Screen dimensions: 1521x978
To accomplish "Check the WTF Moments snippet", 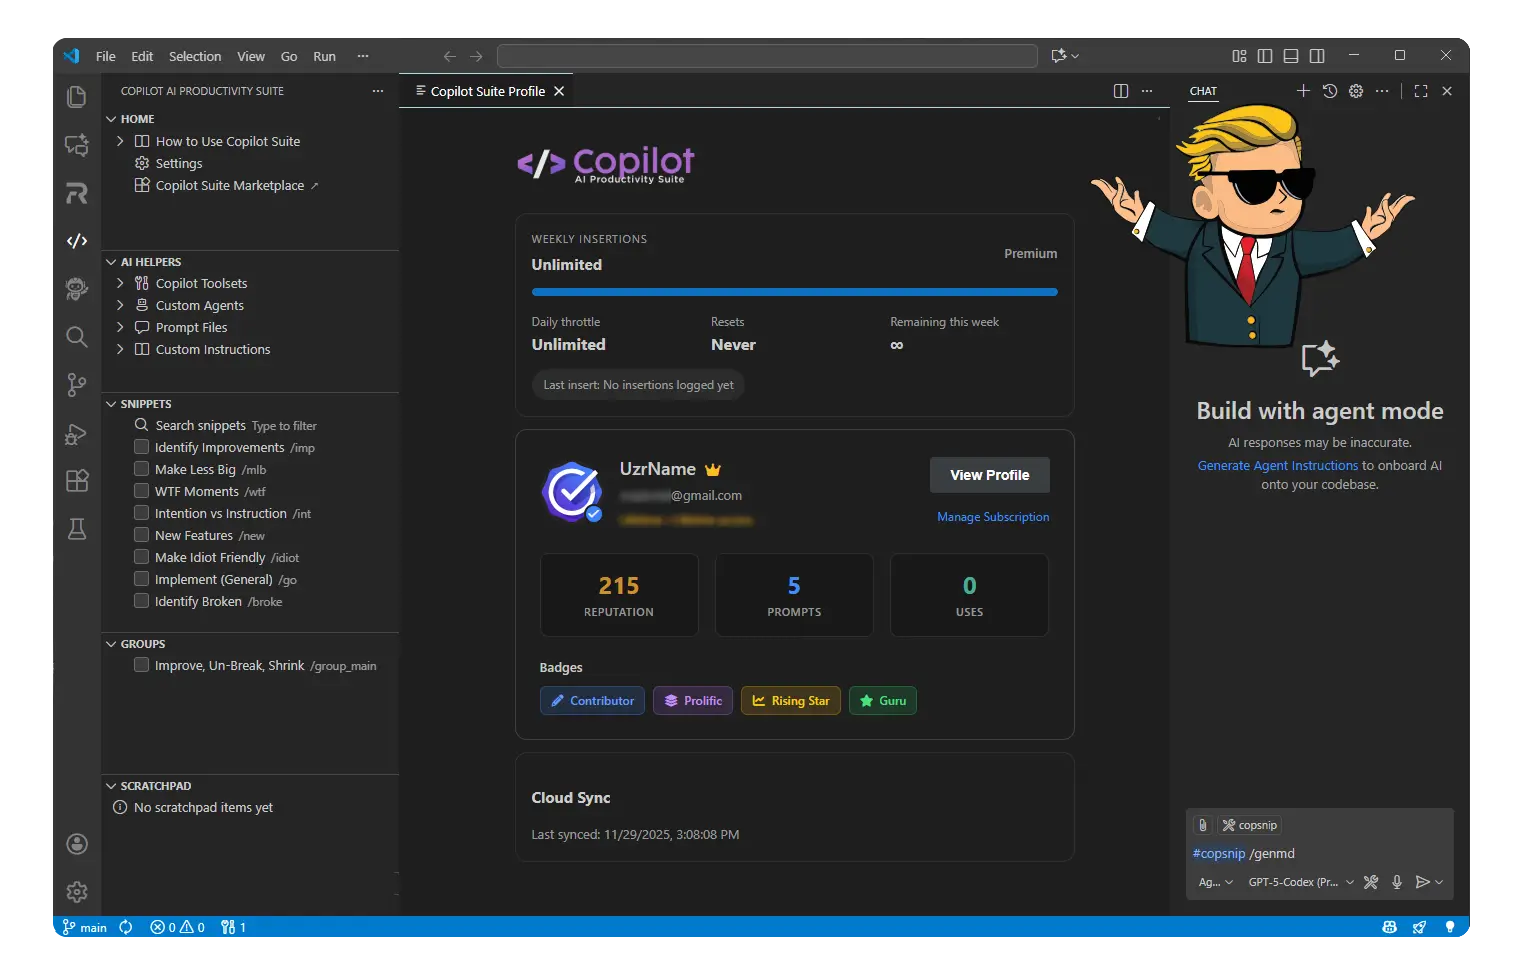I will pos(142,491).
